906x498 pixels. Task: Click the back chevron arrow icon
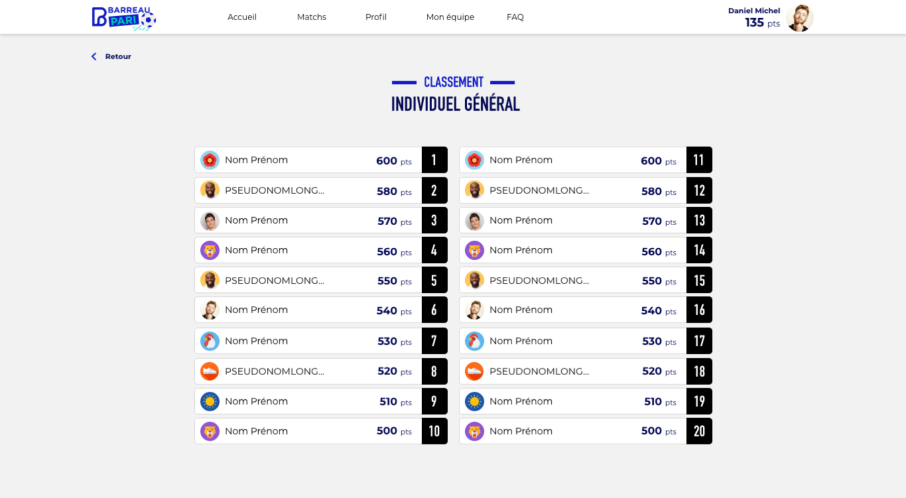[94, 57]
